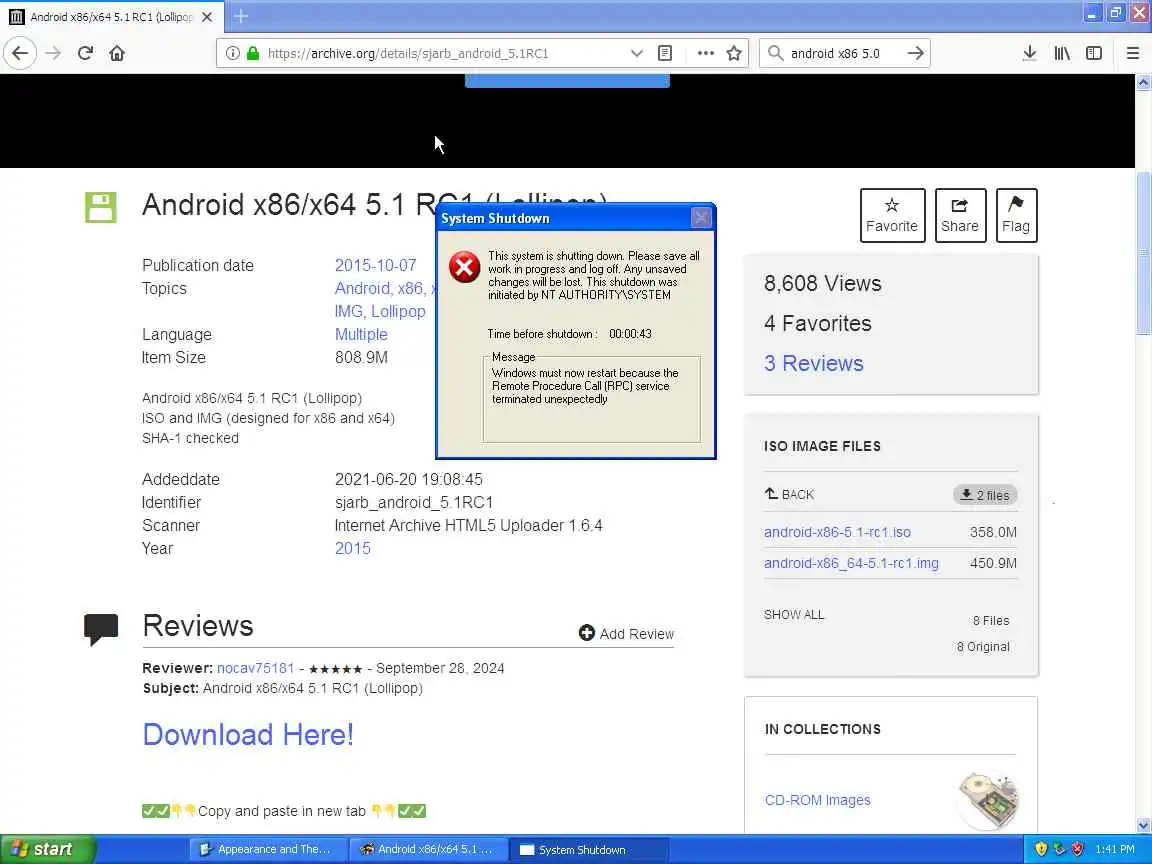This screenshot has height=864, width=1152.
Task: Close the System Shutdown dialog
Action: [701, 217]
